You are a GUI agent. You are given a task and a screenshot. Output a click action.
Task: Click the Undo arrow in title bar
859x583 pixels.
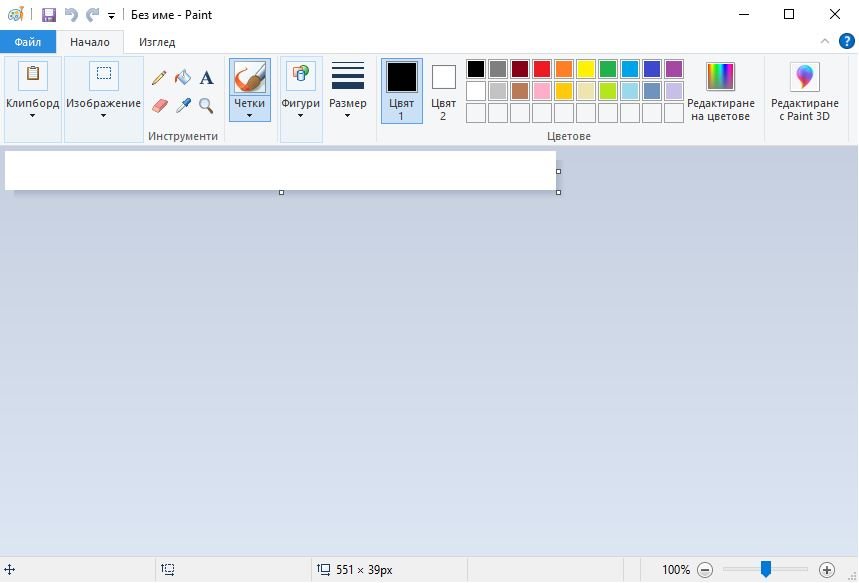click(x=71, y=15)
